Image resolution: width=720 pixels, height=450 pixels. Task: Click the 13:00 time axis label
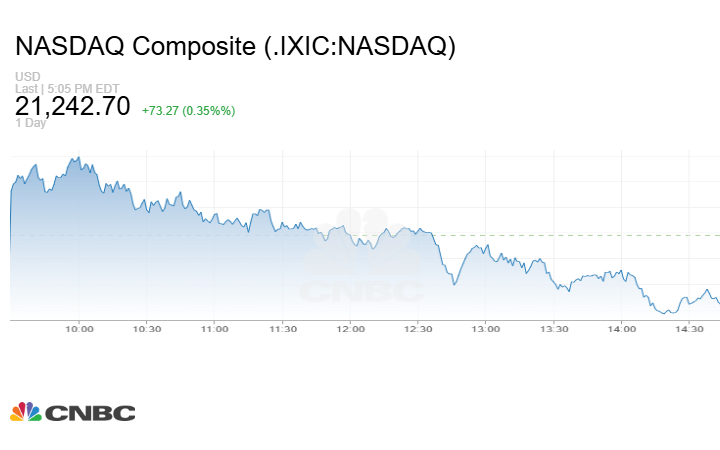point(486,328)
